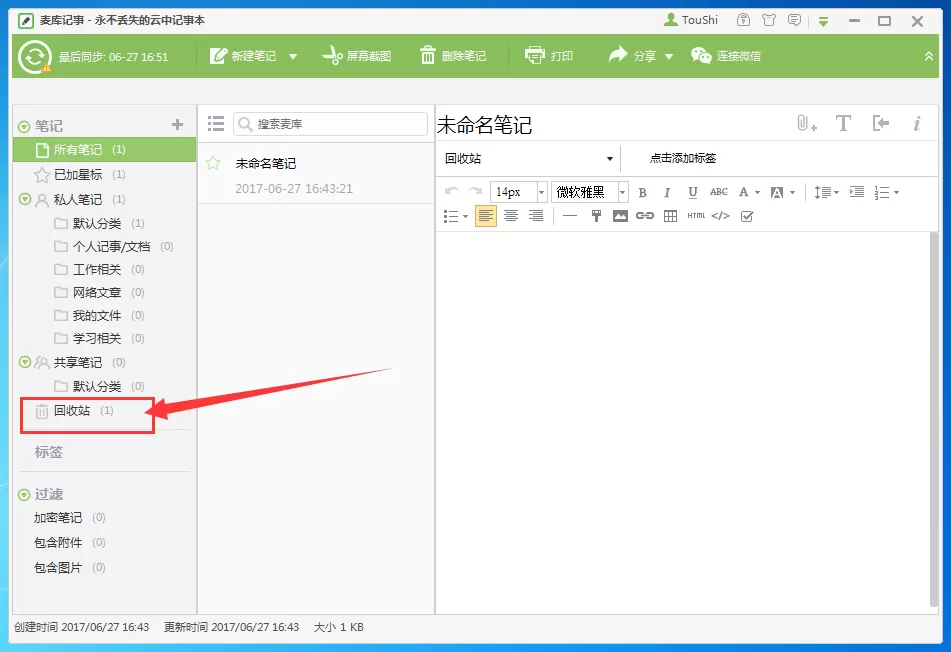951x652 pixels.
Task: Collapse the 私人笔记 tree node
Action: [x=25, y=199]
